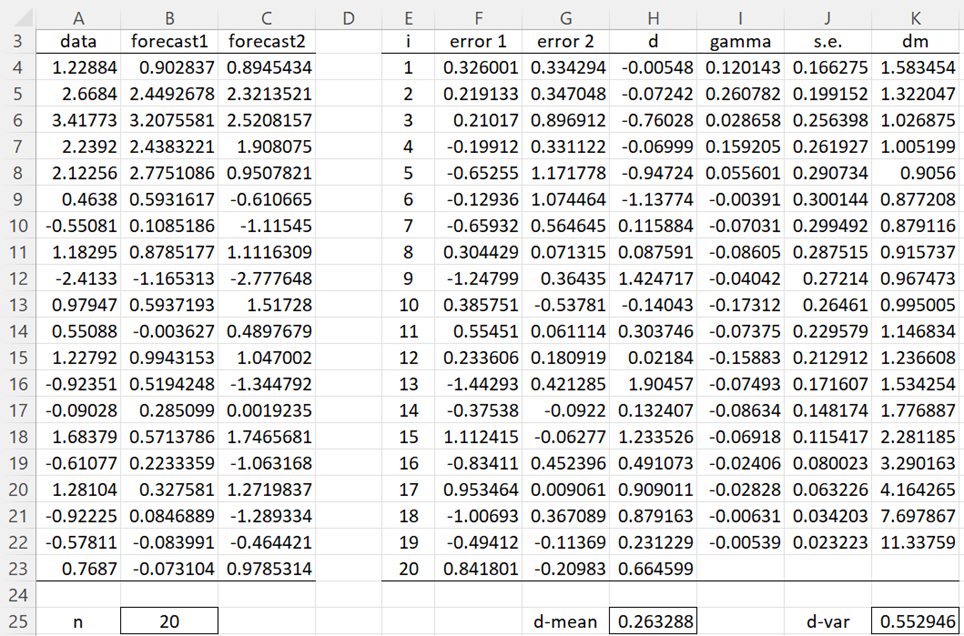Click the forecast1 header cell
The image size is (964, 636).
coord(169,41)
